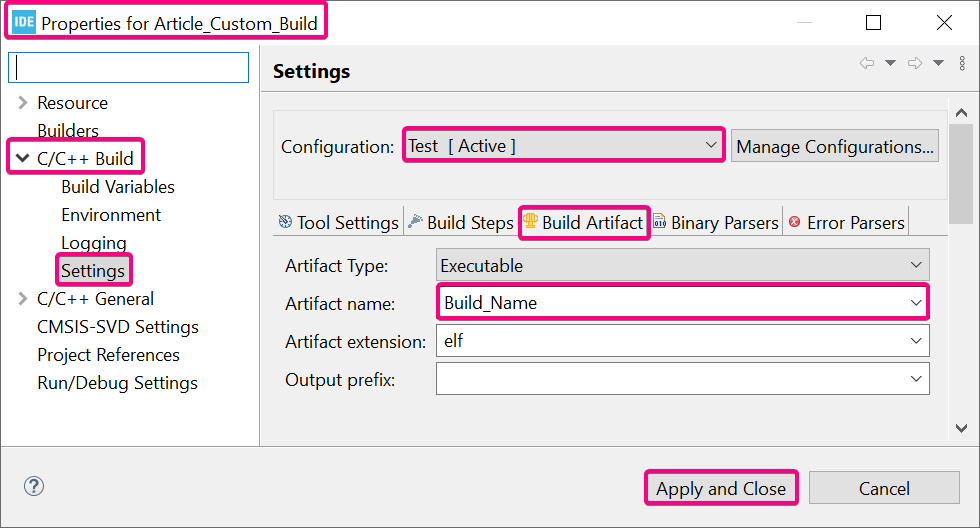
Task: Open the Configuration dropdown showing Test [Active]
Action: coord(563,146)
